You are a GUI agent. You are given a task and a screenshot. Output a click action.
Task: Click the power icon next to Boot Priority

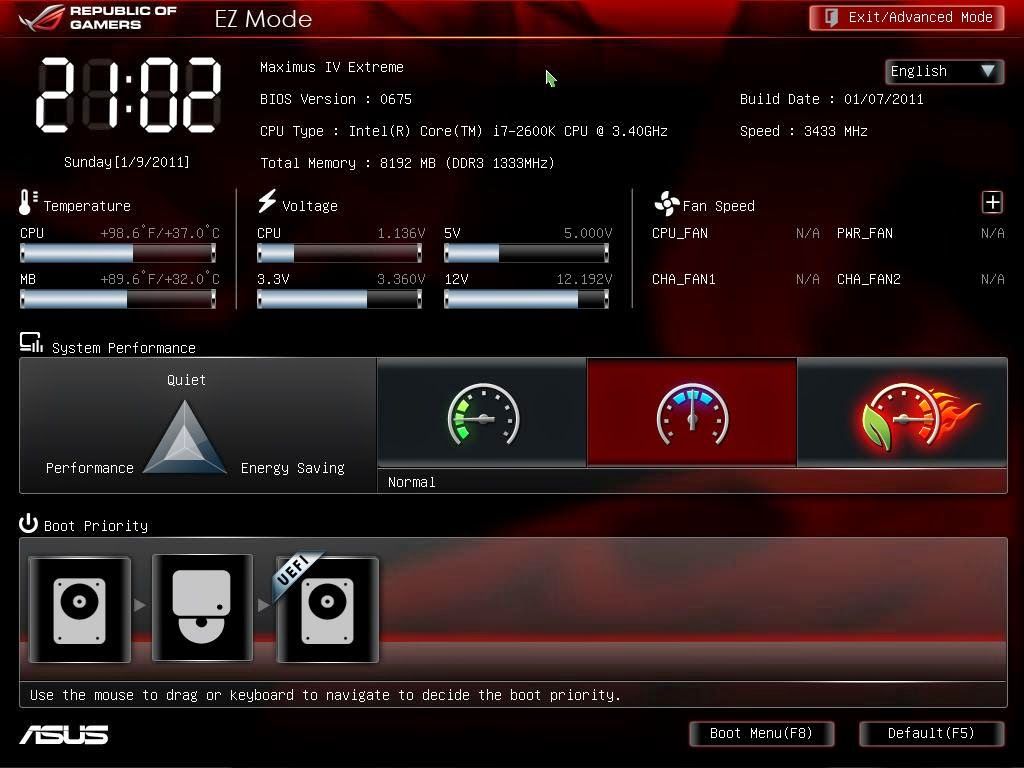(28, 524)
